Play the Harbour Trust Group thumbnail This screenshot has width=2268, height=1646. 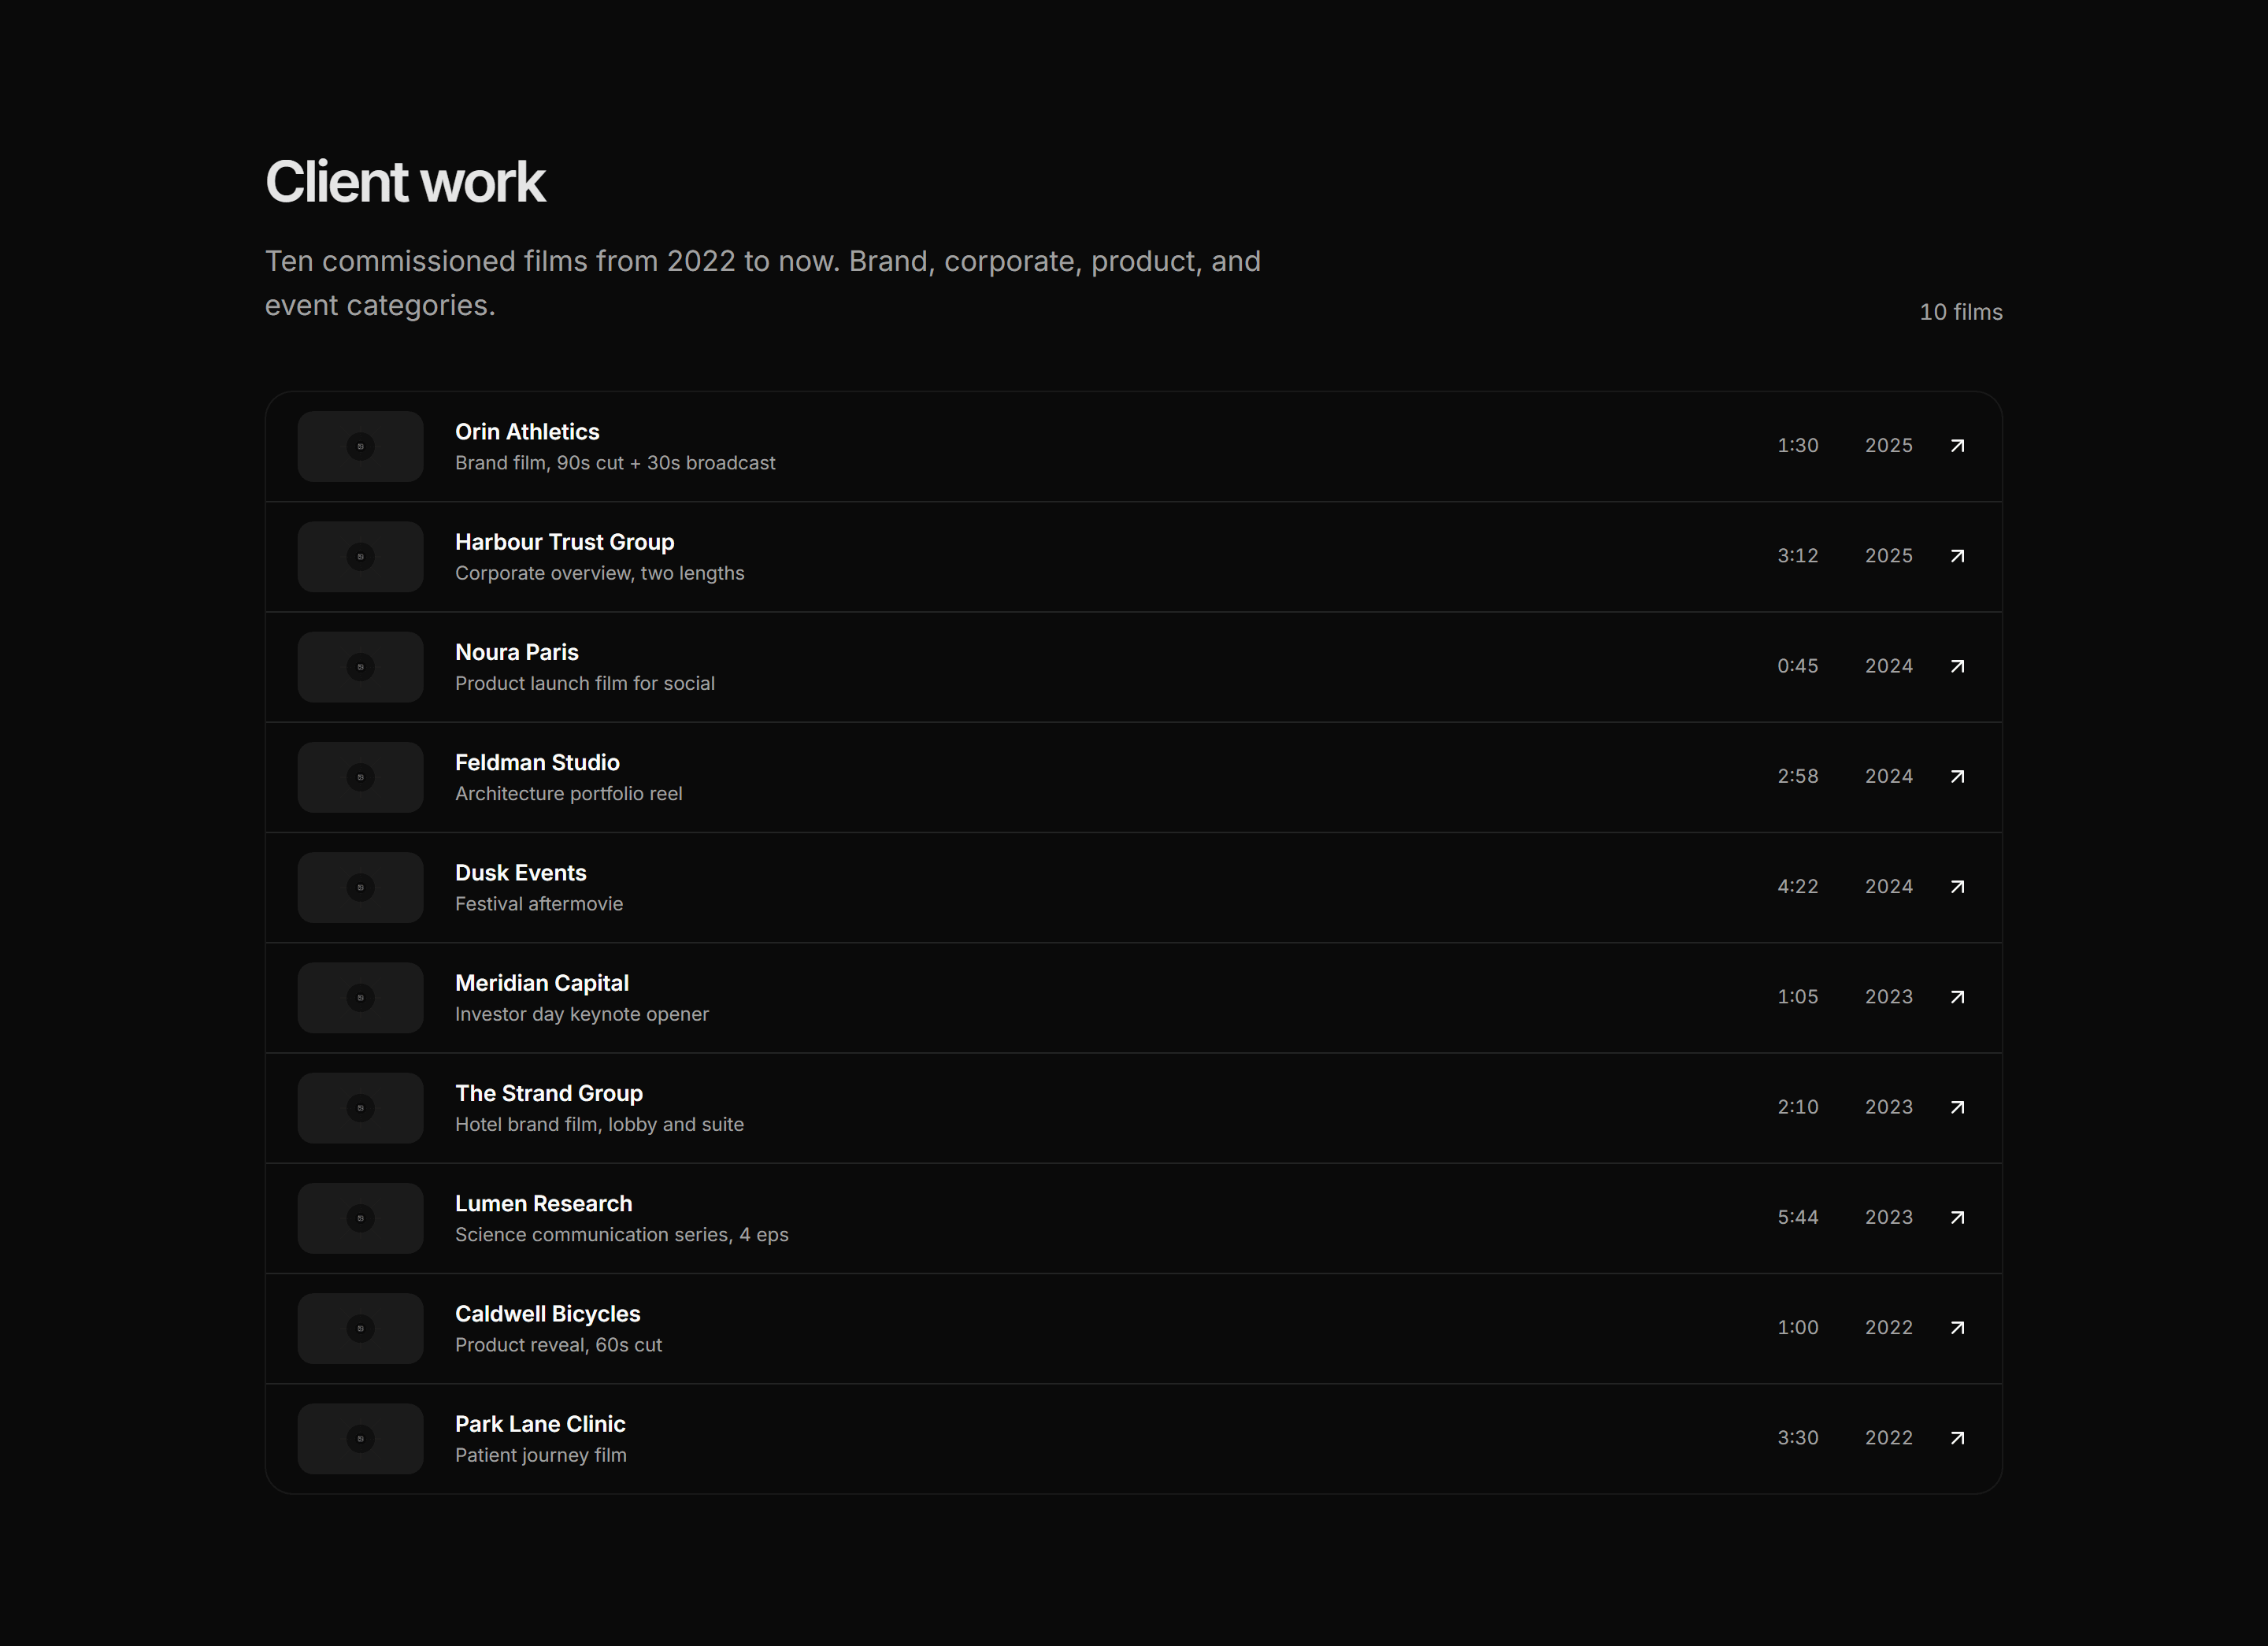pyautogui.click(x=360, y=557)
